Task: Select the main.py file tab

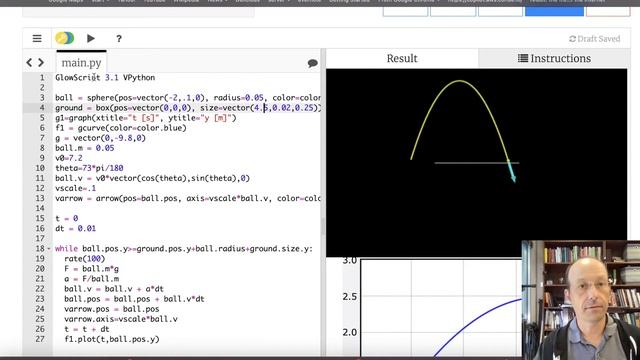Action: click(81, 62)
